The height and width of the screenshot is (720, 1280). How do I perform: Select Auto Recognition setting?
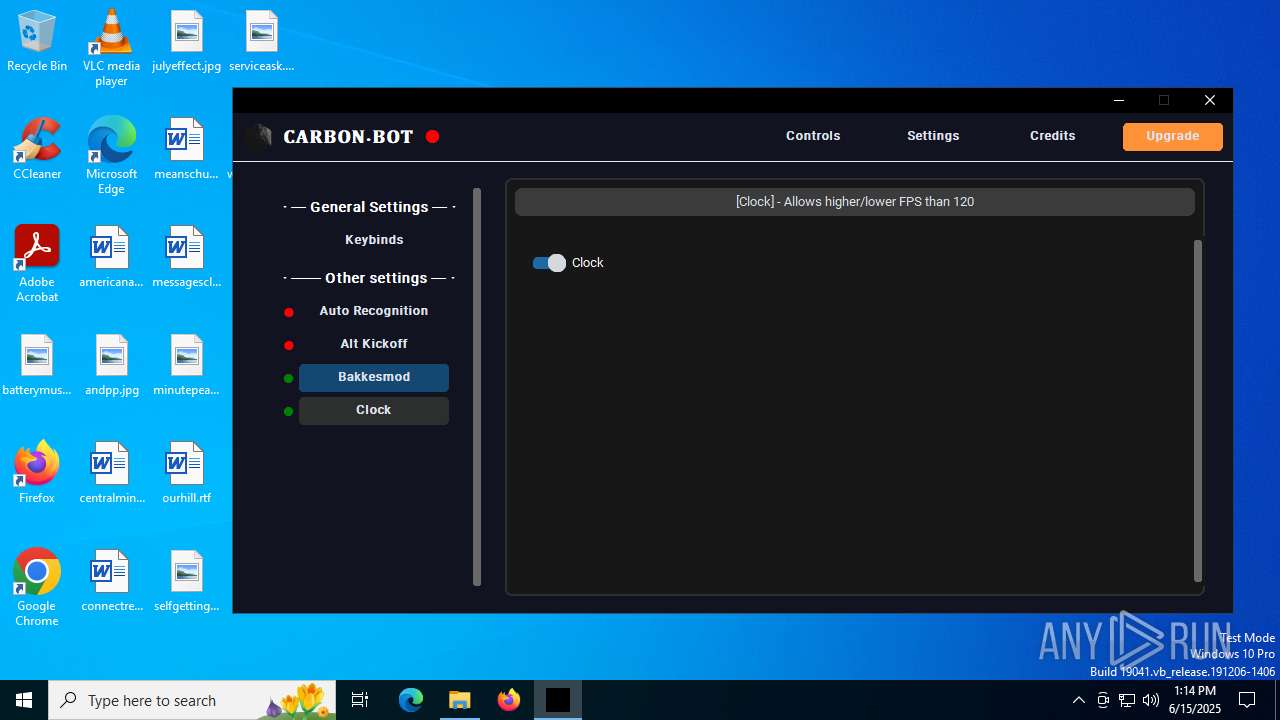tap(374, 311)
